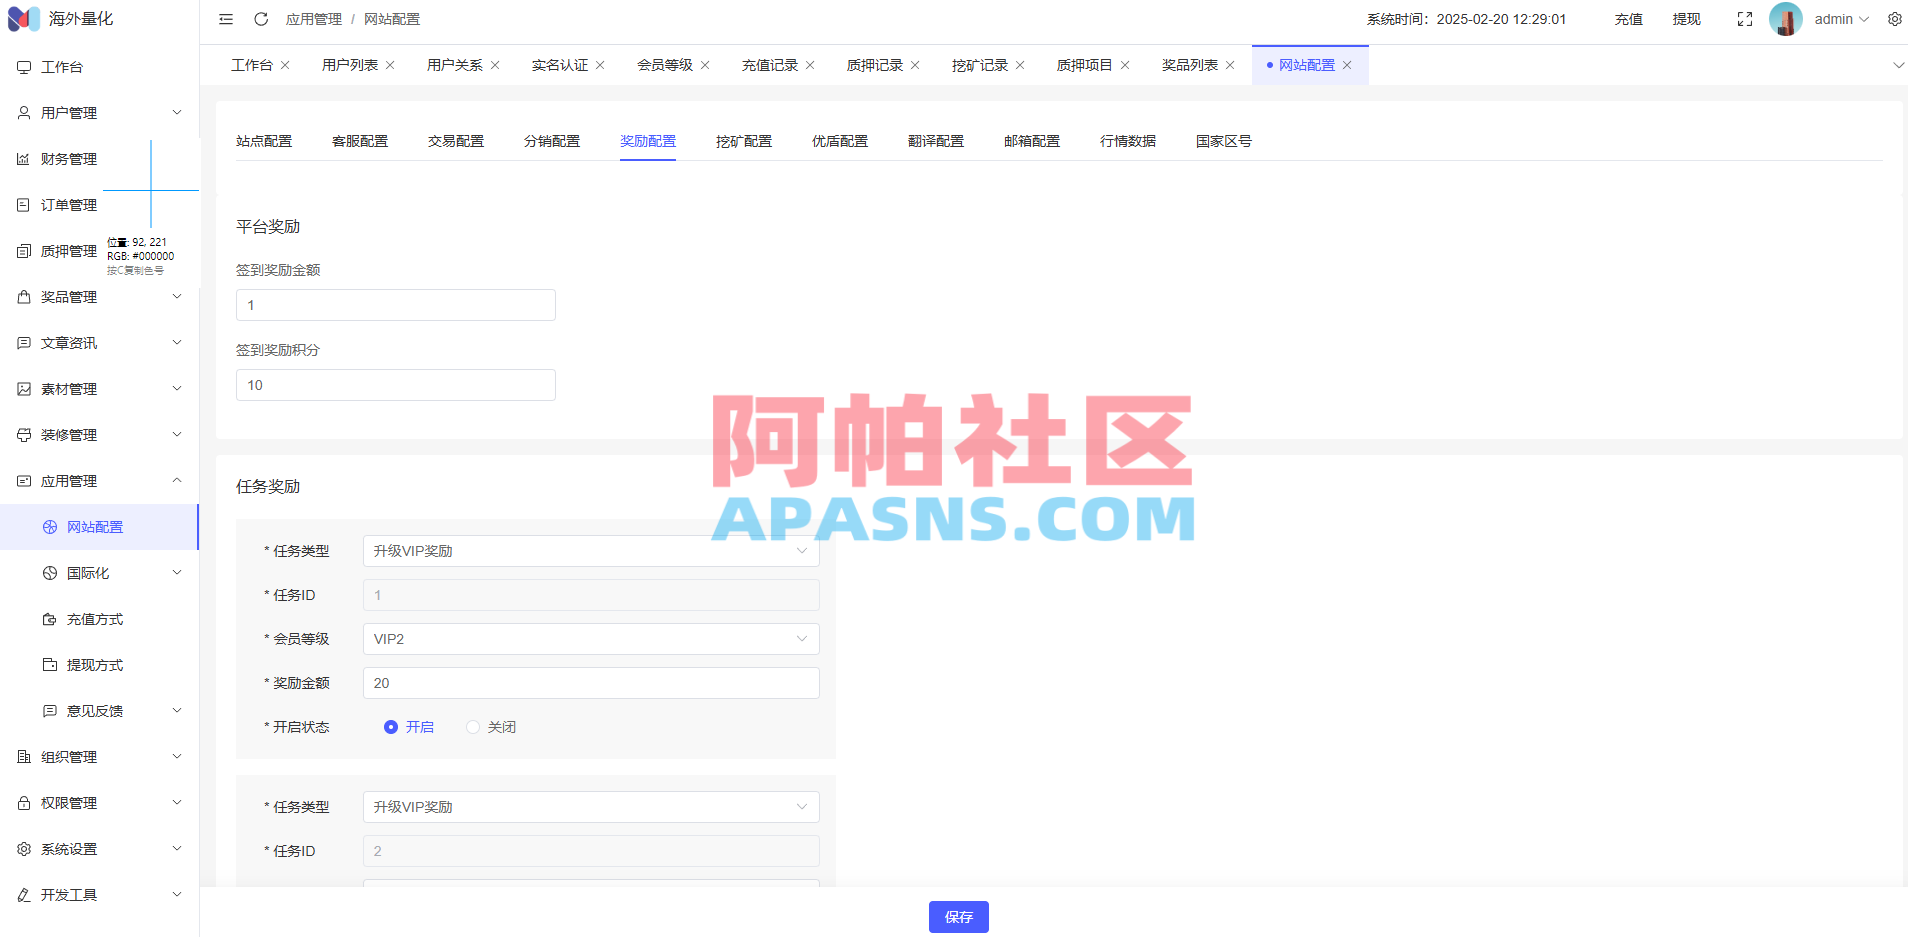Open the settings gear in the top bar
Image resolution: width=1908 pixels, height=937 pixels.
pyautogui.click(x=1895, y=18)
